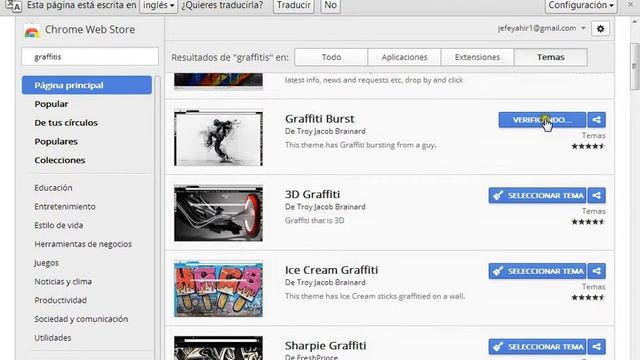The width and height of the screenshot is (640, 360).
Task: Click the graffitis search field
Action: (x=90, y=57)
